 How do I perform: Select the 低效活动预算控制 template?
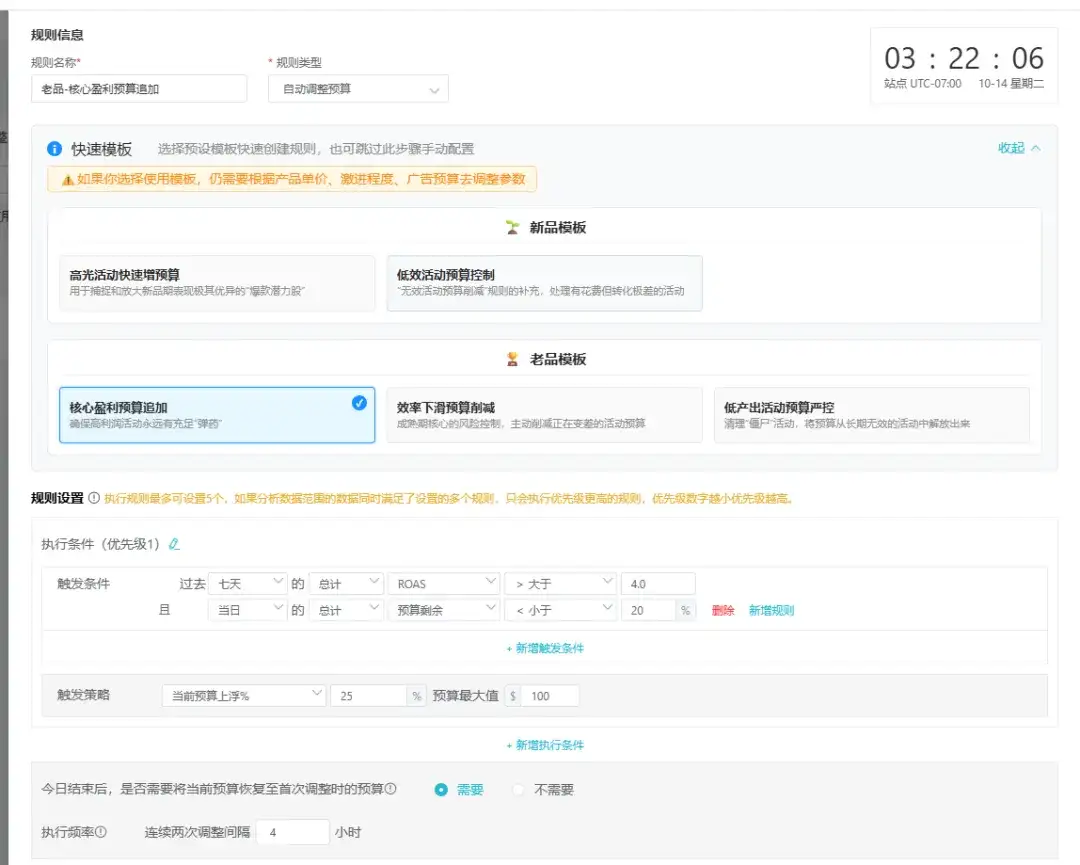tap(544, 283)
